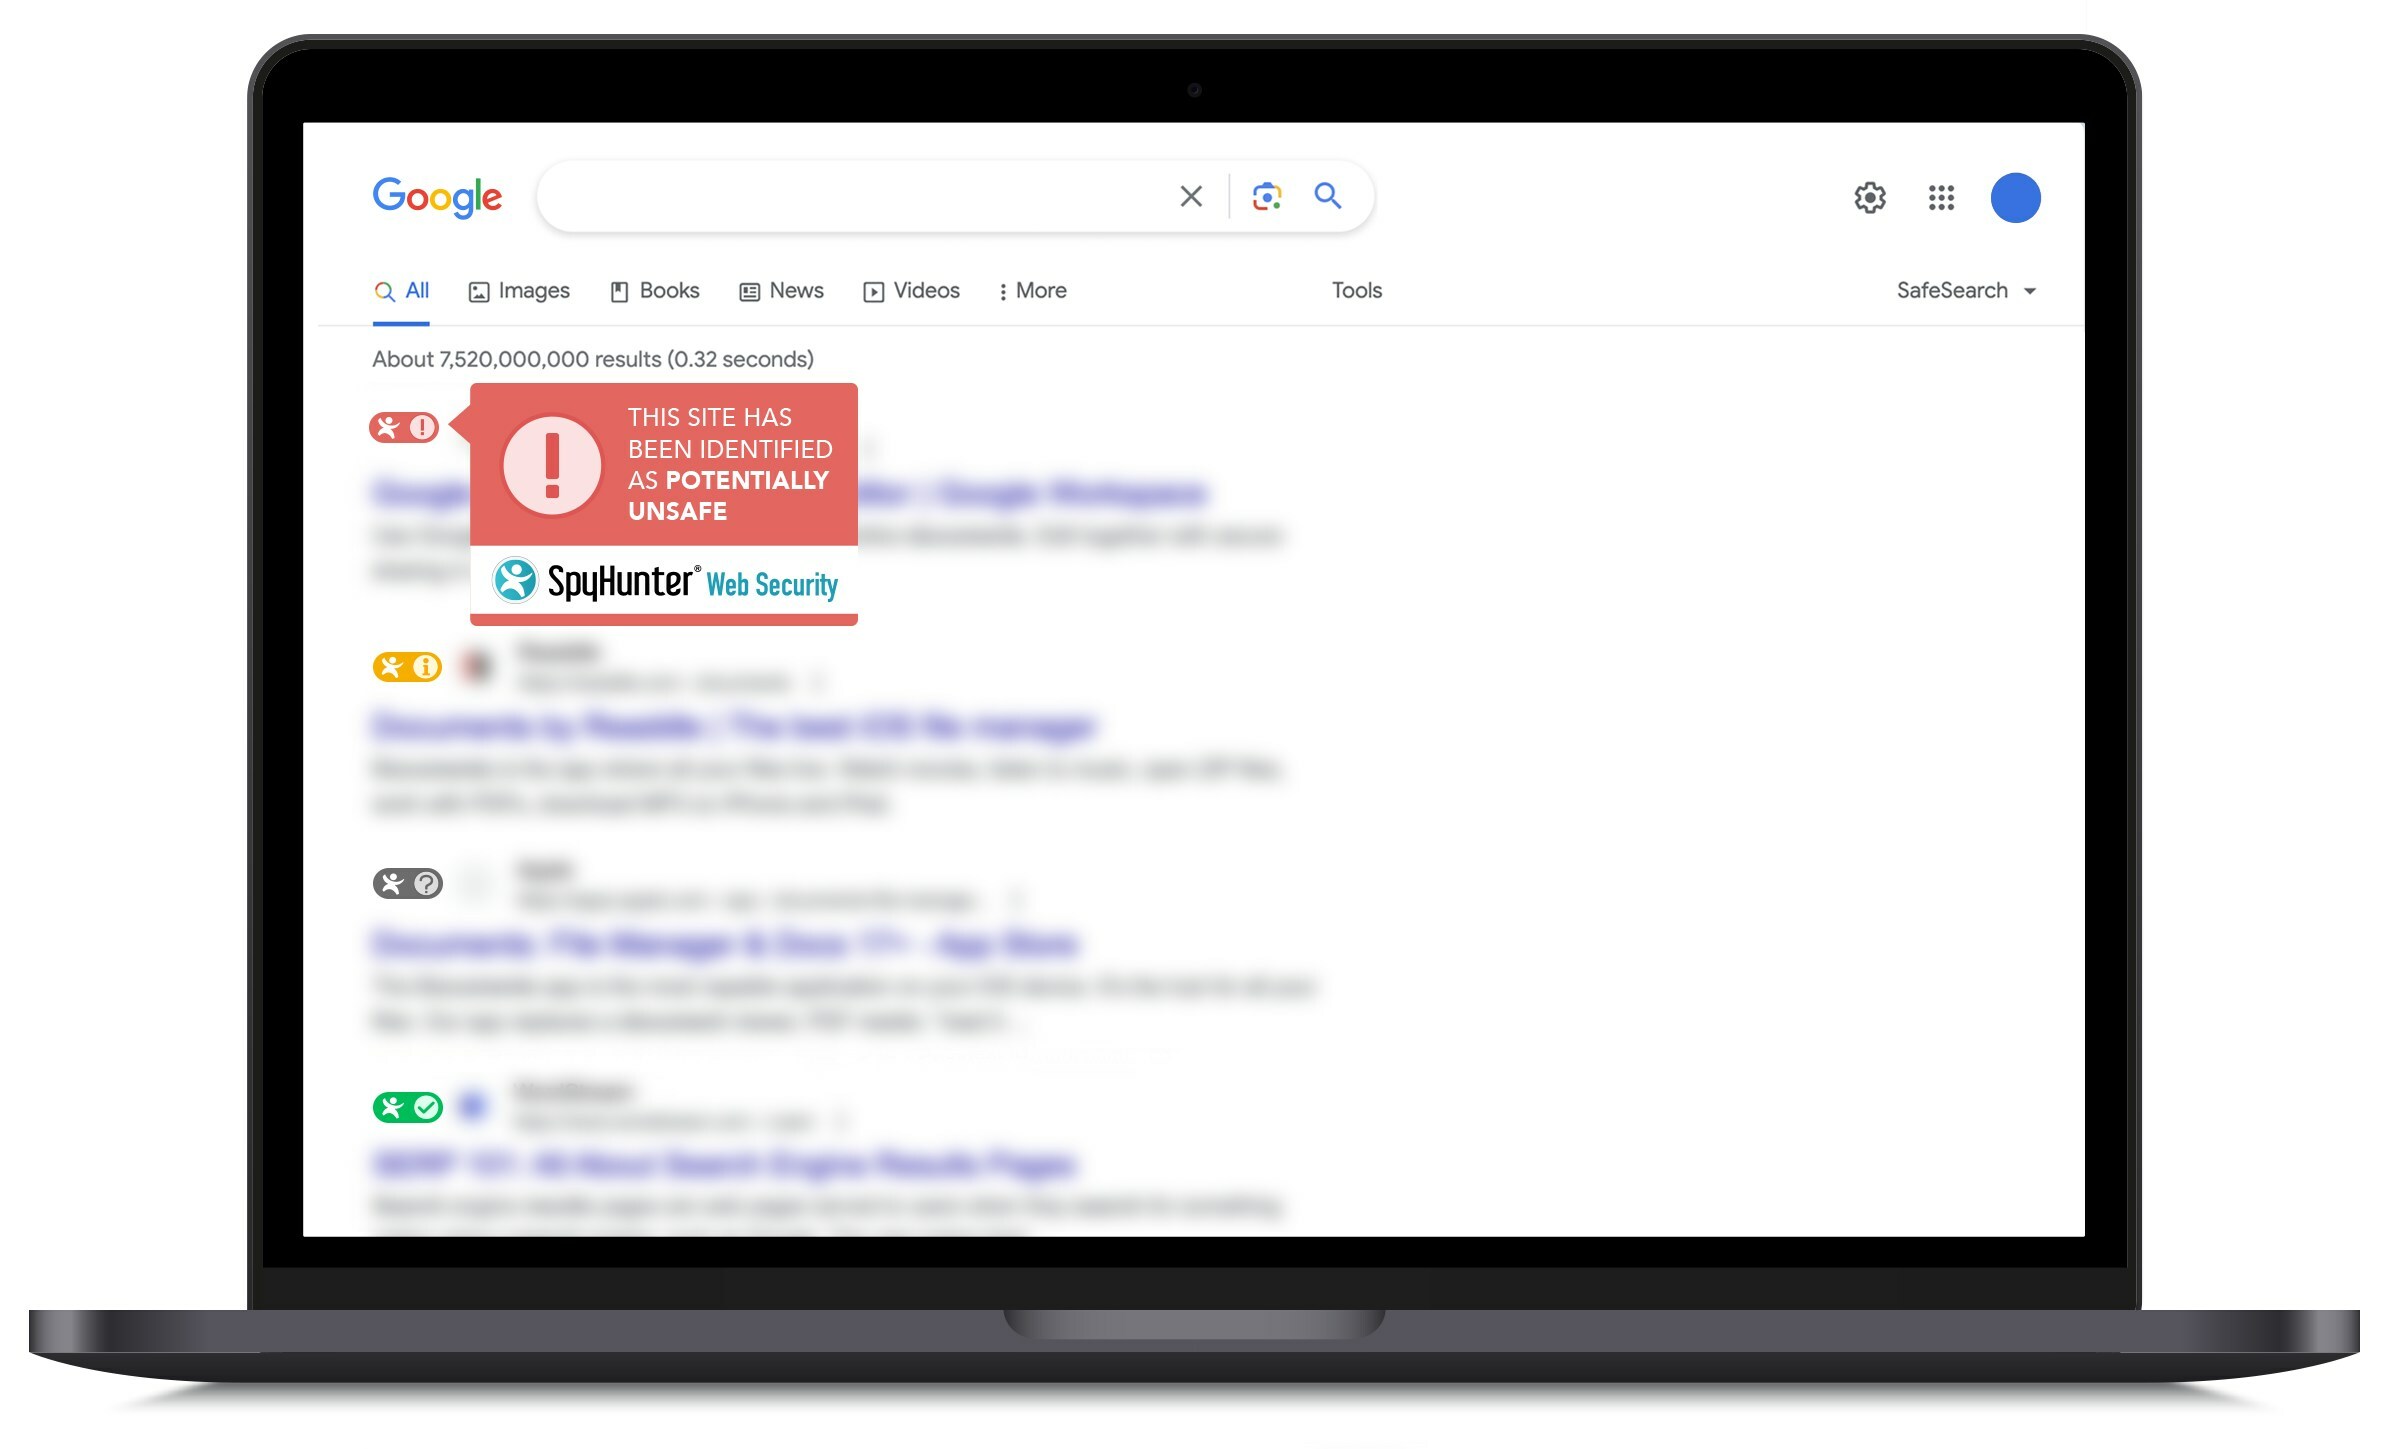Click the Google search magnifier icon

click(1328, 195)
